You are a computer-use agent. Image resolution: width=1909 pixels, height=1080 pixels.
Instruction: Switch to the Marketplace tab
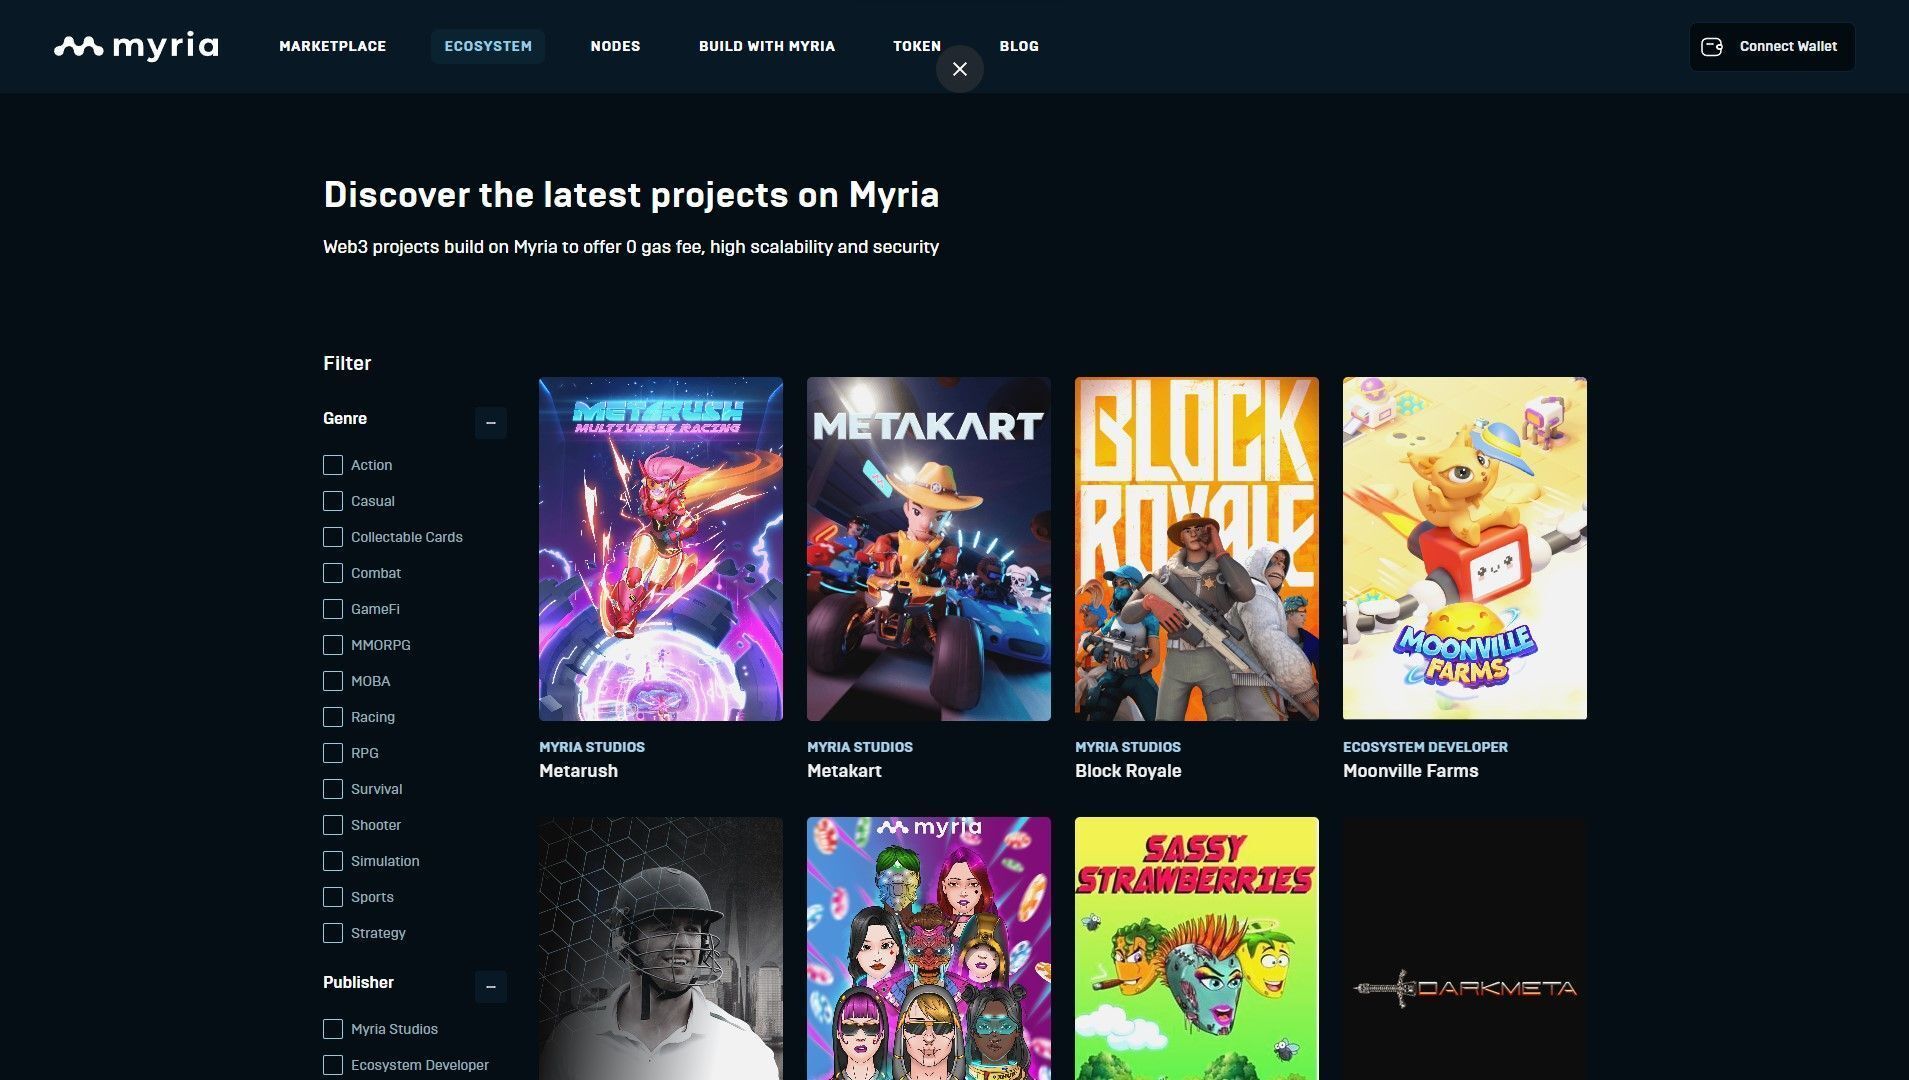coord(333,46)
